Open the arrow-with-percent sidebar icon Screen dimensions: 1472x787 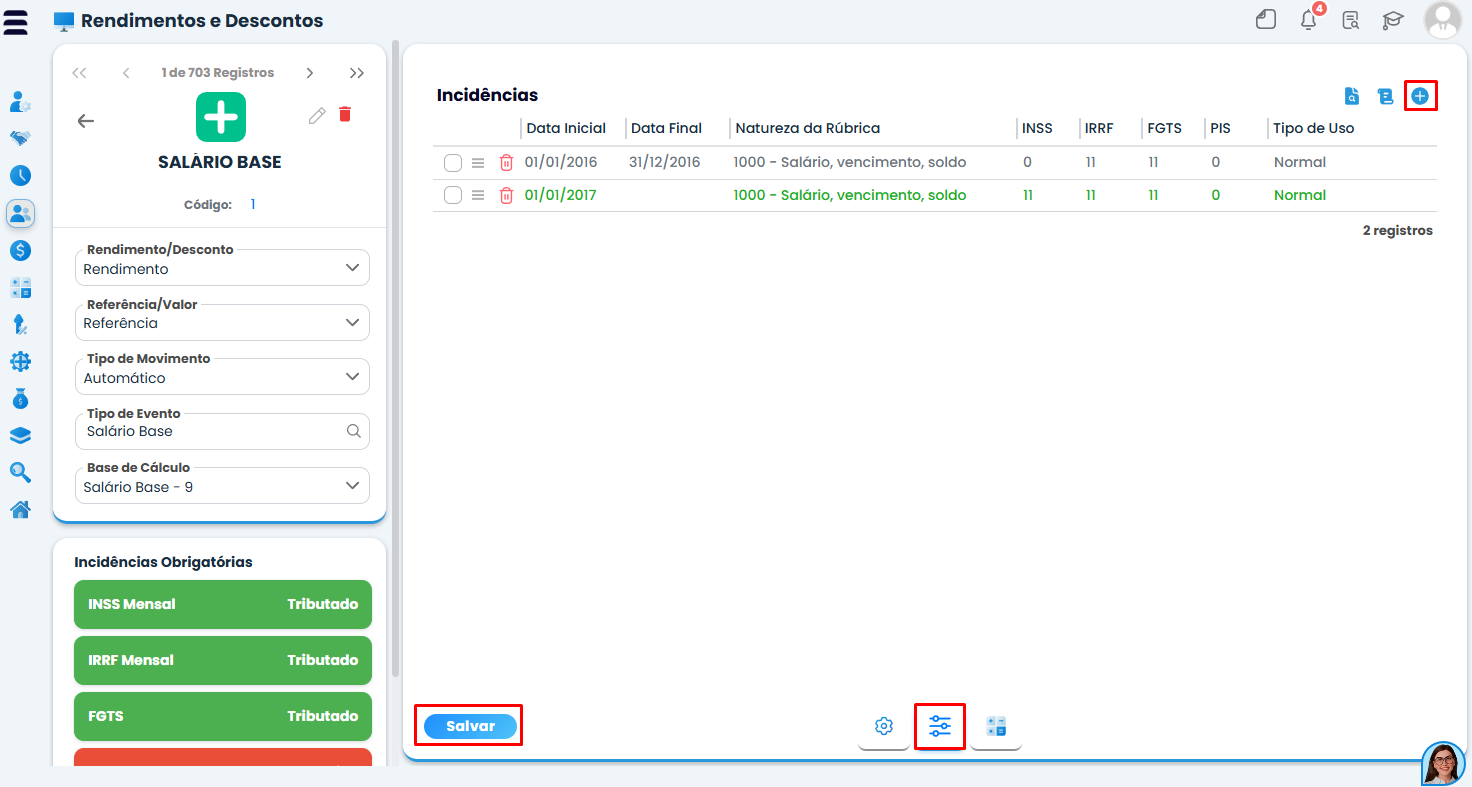tap(20, 324)
